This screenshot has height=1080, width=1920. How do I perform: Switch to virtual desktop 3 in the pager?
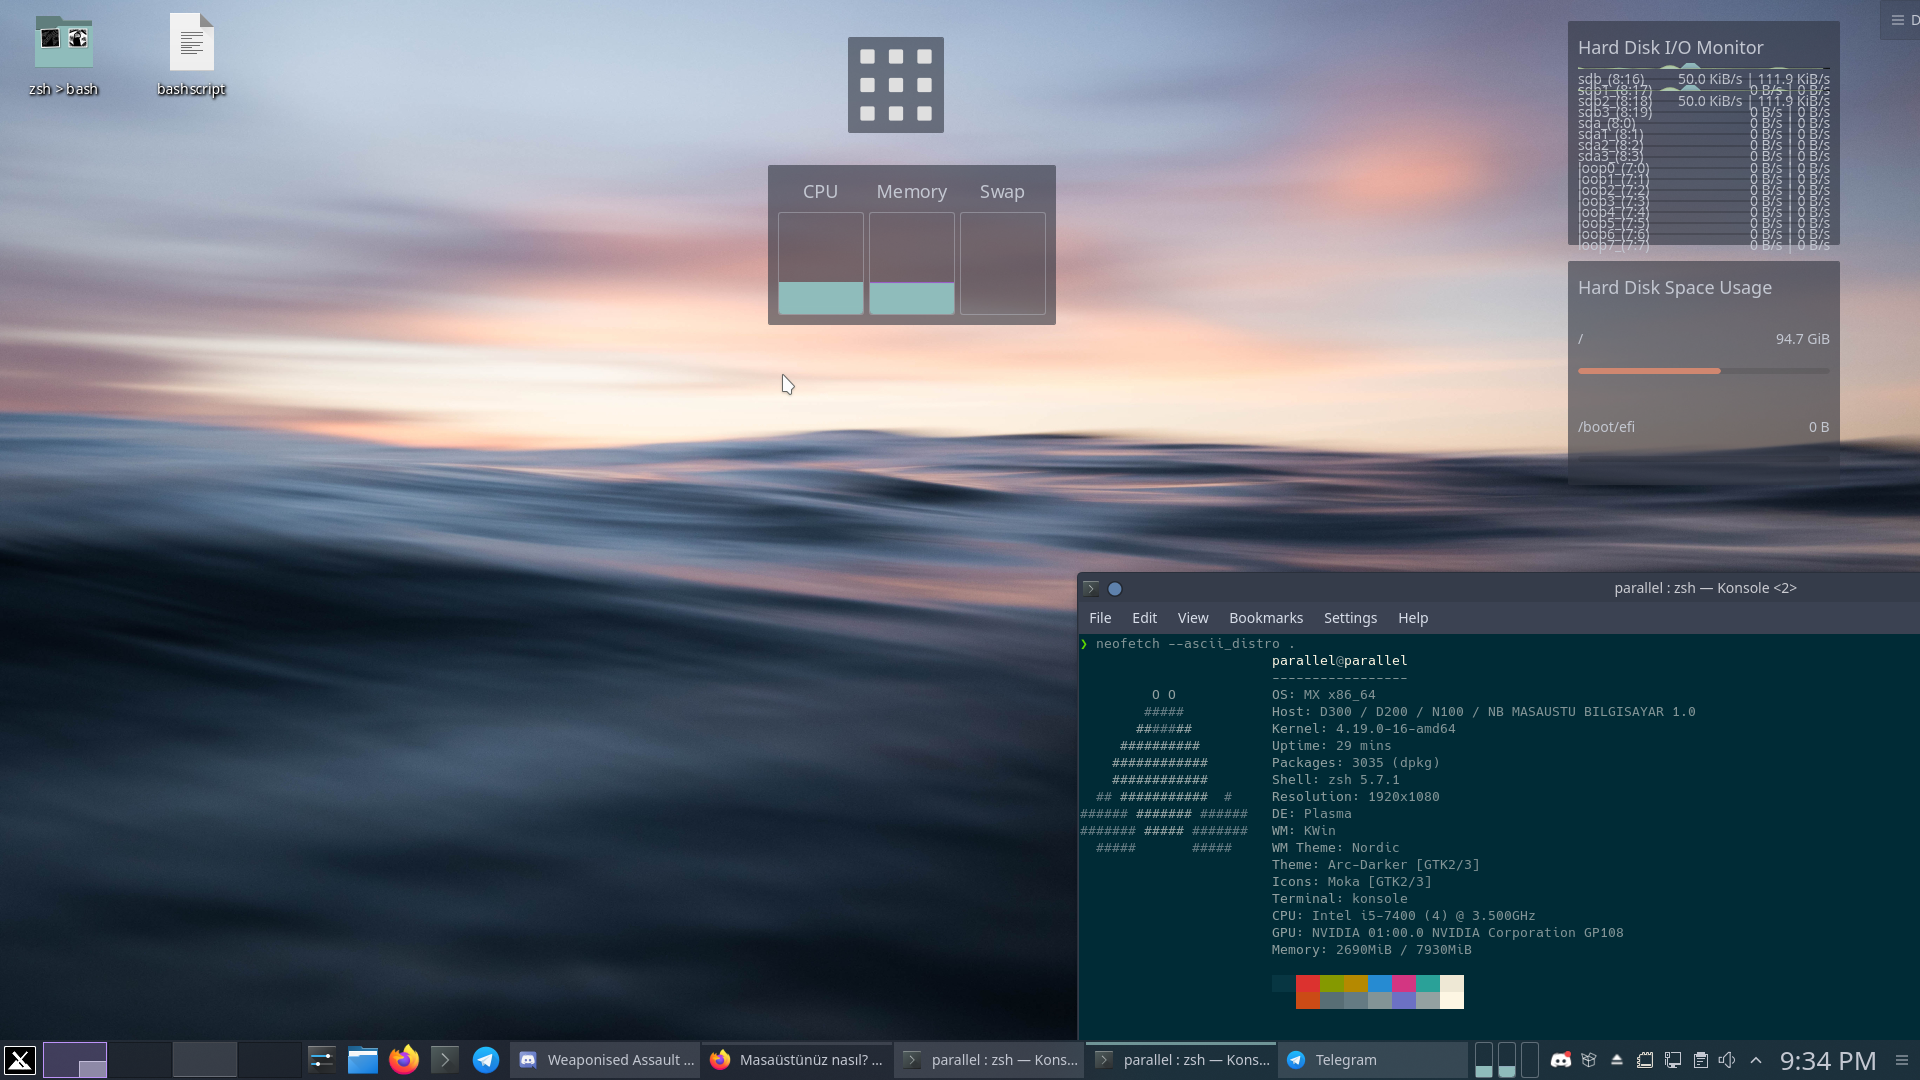click(205, 1060)
